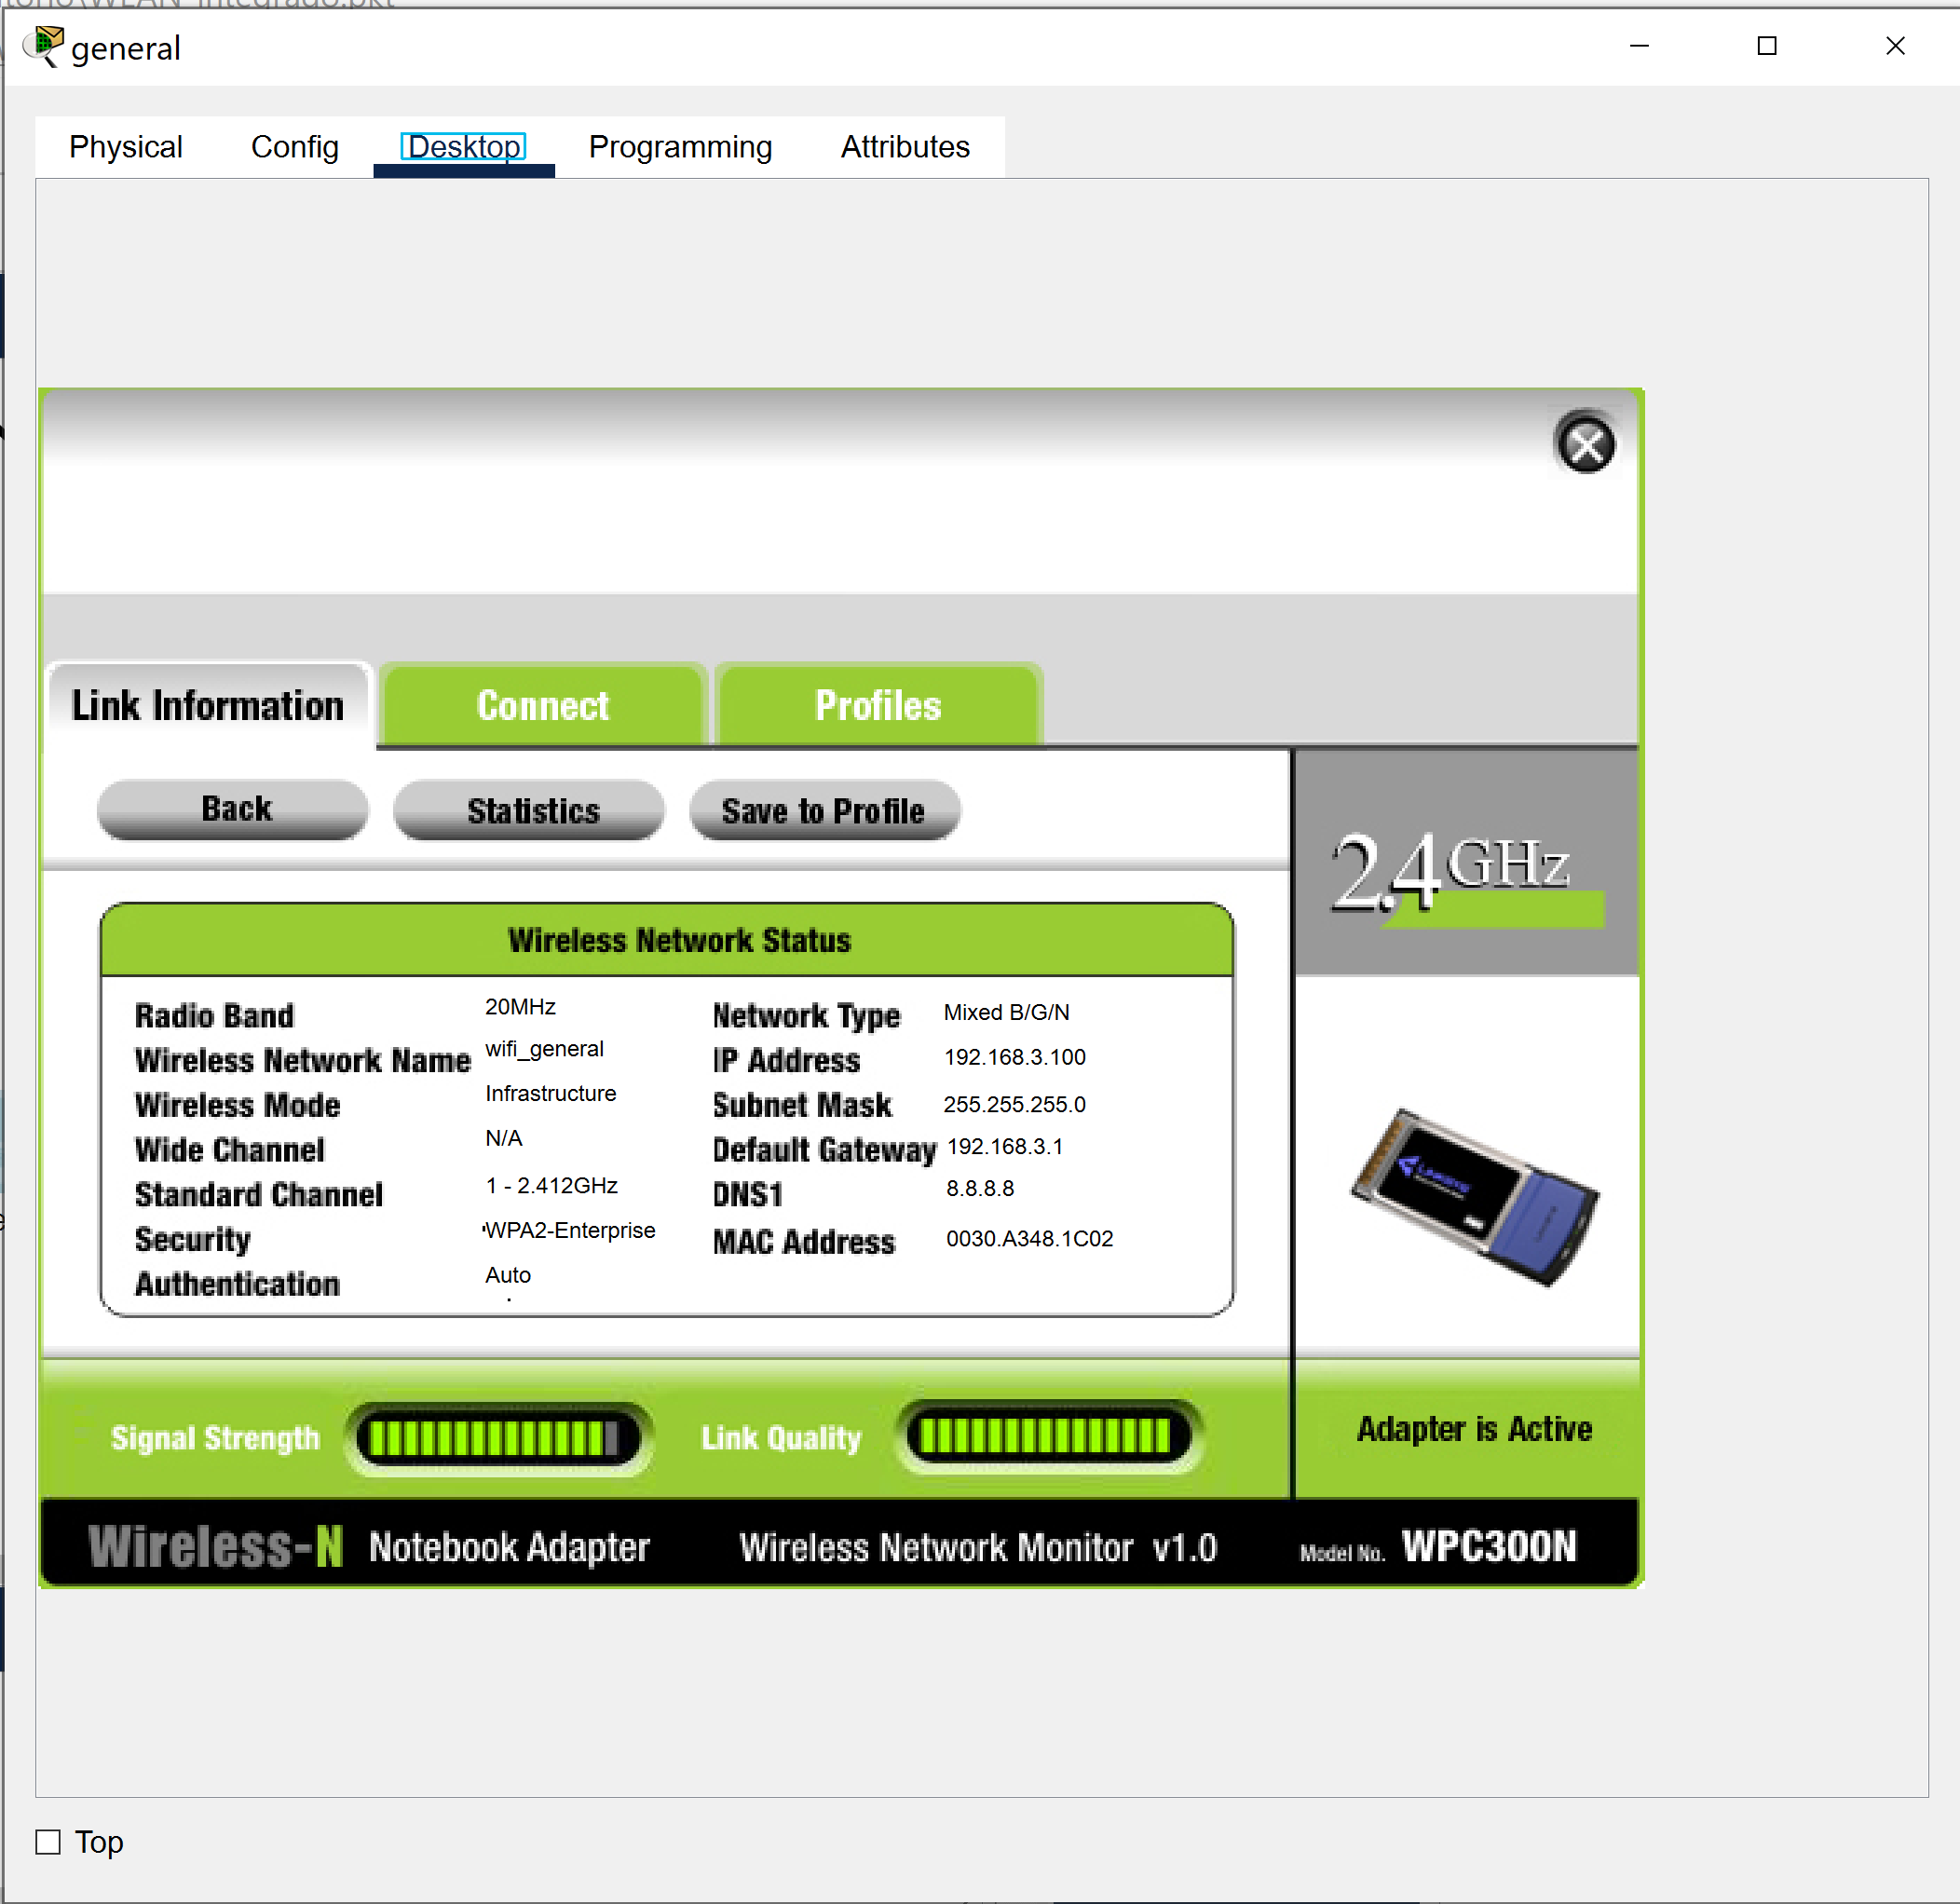
Task: Switch to the Profiles tab
Action: (x=878, y=706)
